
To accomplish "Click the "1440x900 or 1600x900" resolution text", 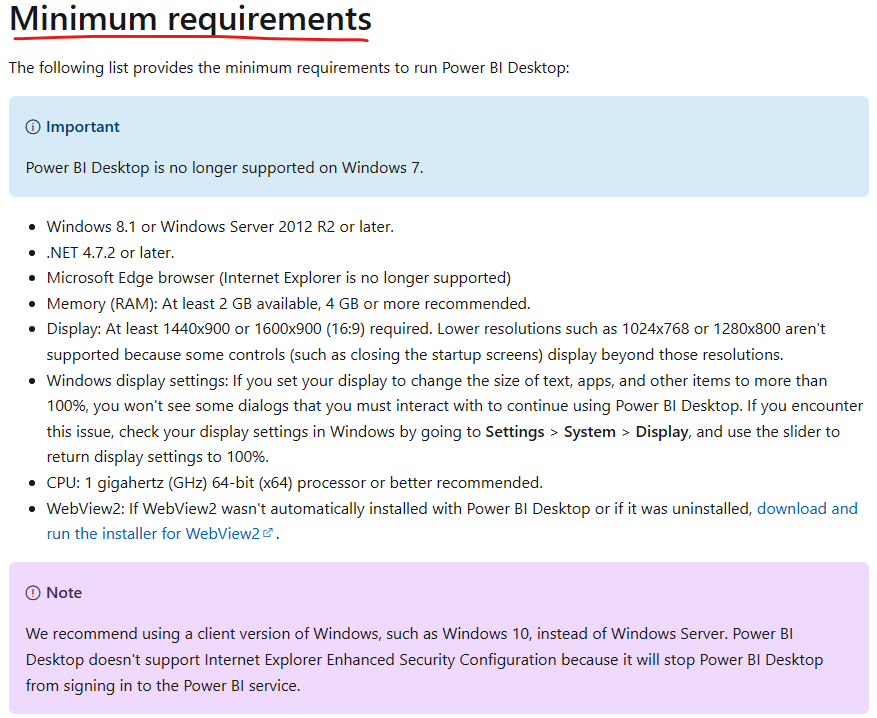I will (242, 329).
